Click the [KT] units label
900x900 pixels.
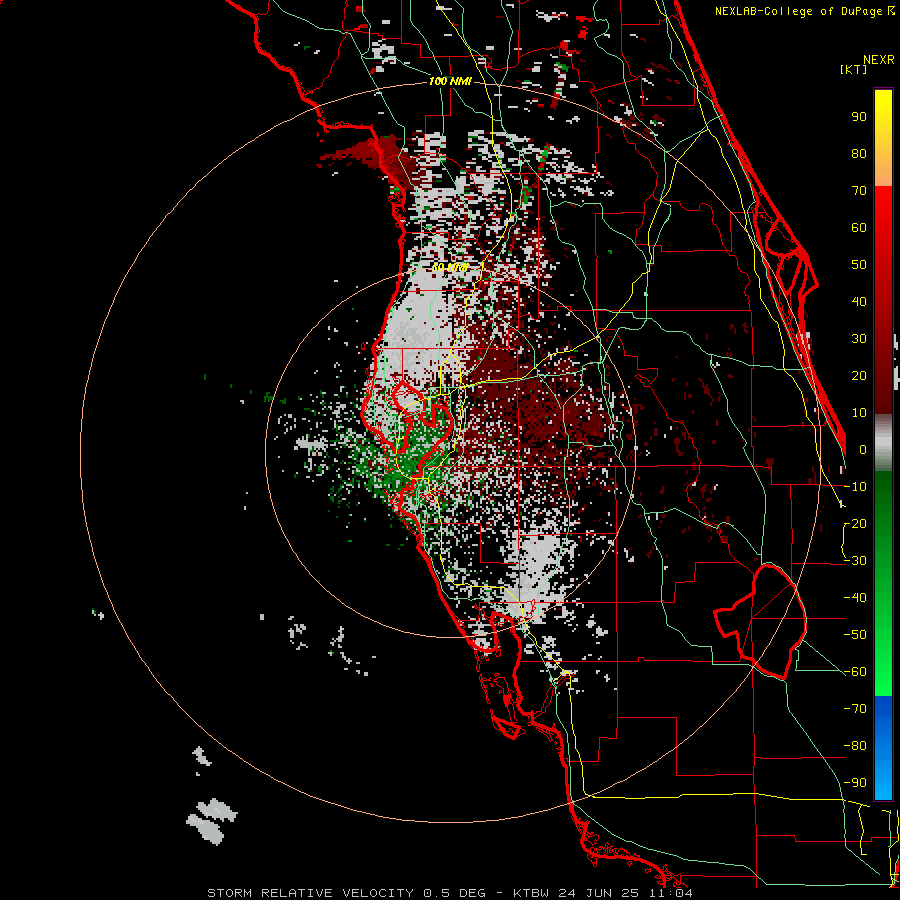(x=853, y=69)
